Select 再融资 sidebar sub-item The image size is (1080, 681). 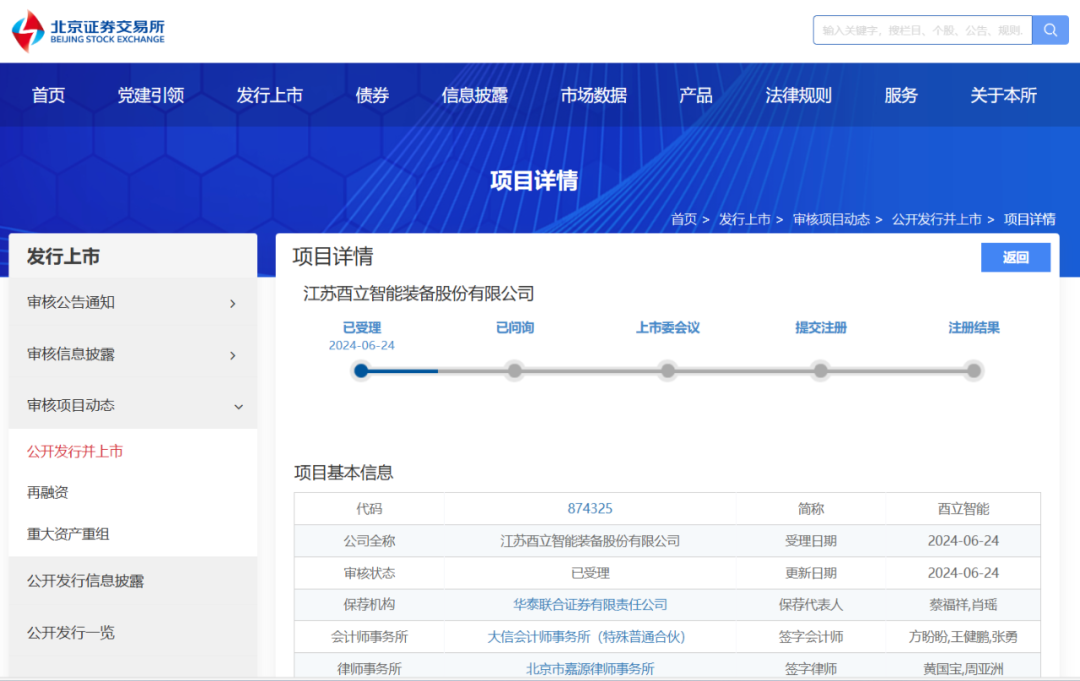[x=48, y=492]
